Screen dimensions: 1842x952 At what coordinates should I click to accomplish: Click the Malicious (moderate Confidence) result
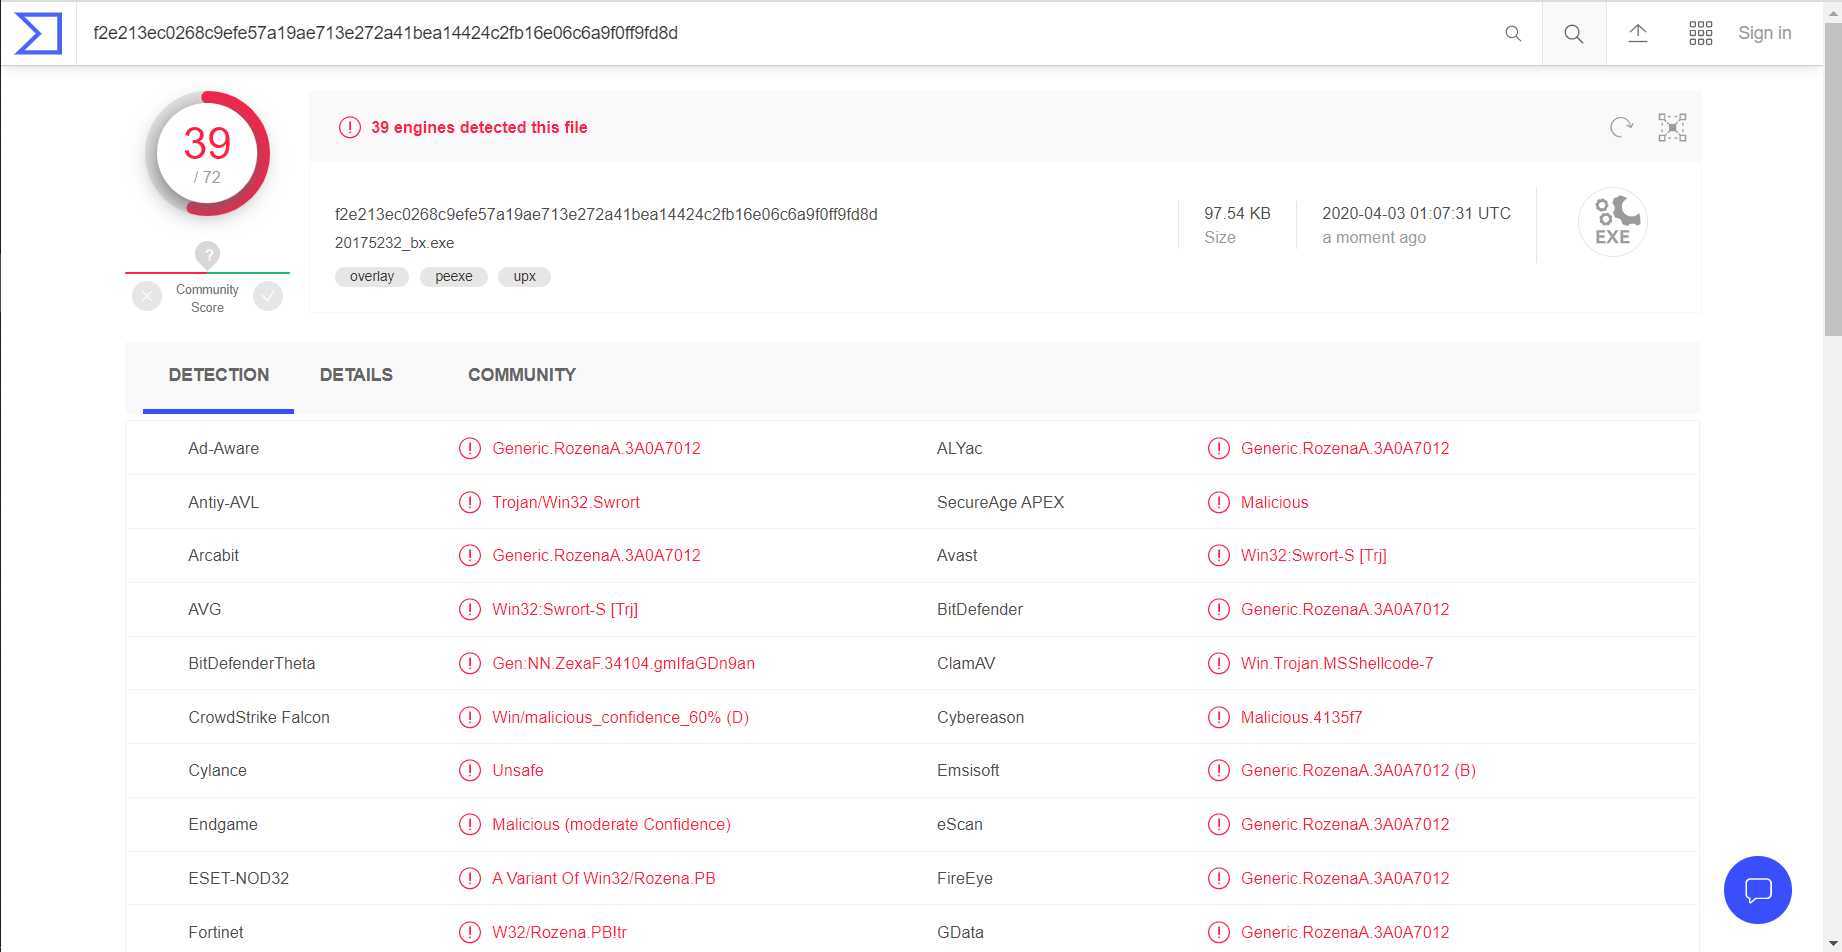point(611,824)
